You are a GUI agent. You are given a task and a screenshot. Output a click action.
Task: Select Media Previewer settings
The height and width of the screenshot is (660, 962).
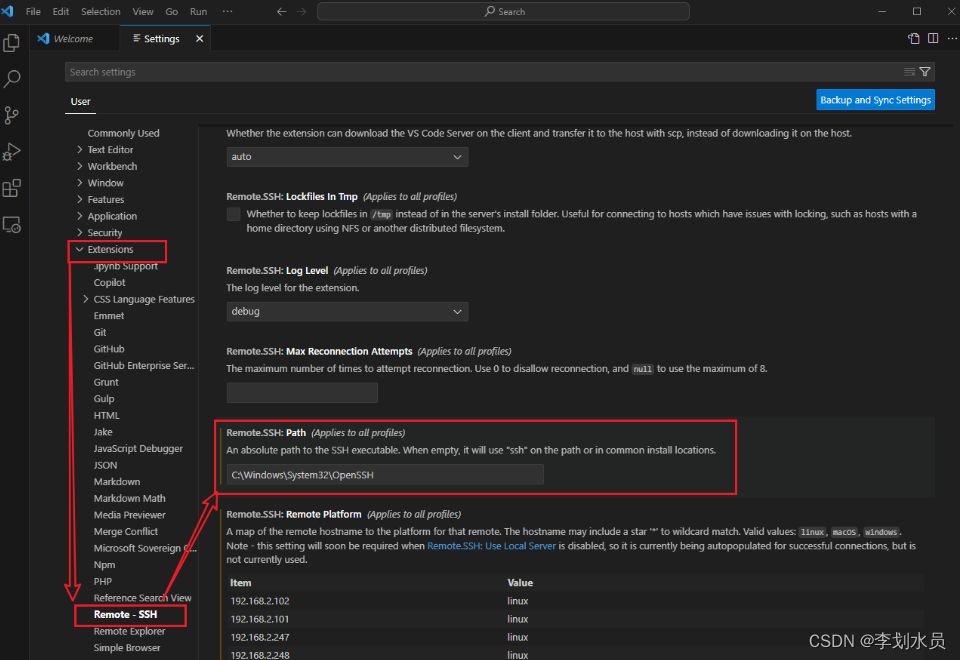click(129, 515)
